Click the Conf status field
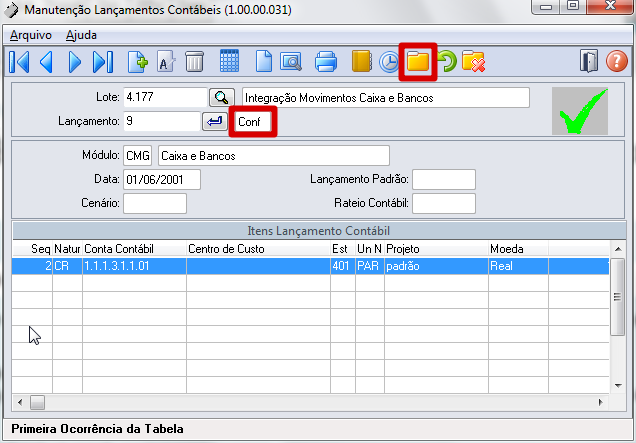Image resolution: width=636 pixels, height=443 pixels. point(253,122)
